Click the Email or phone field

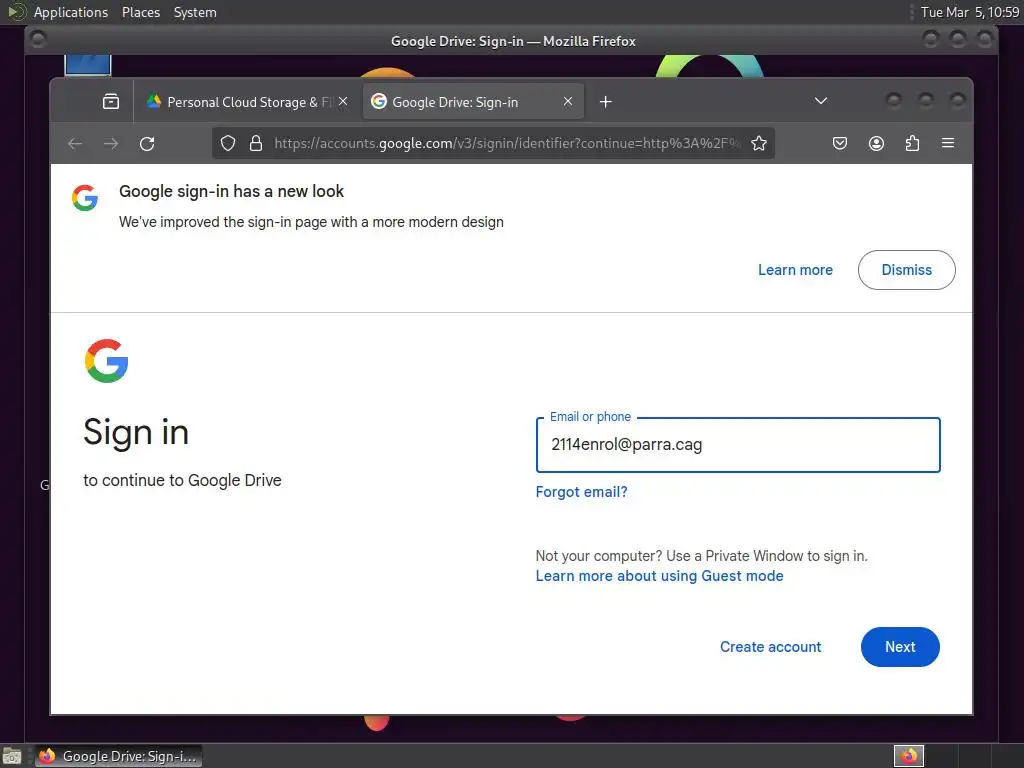738,445
